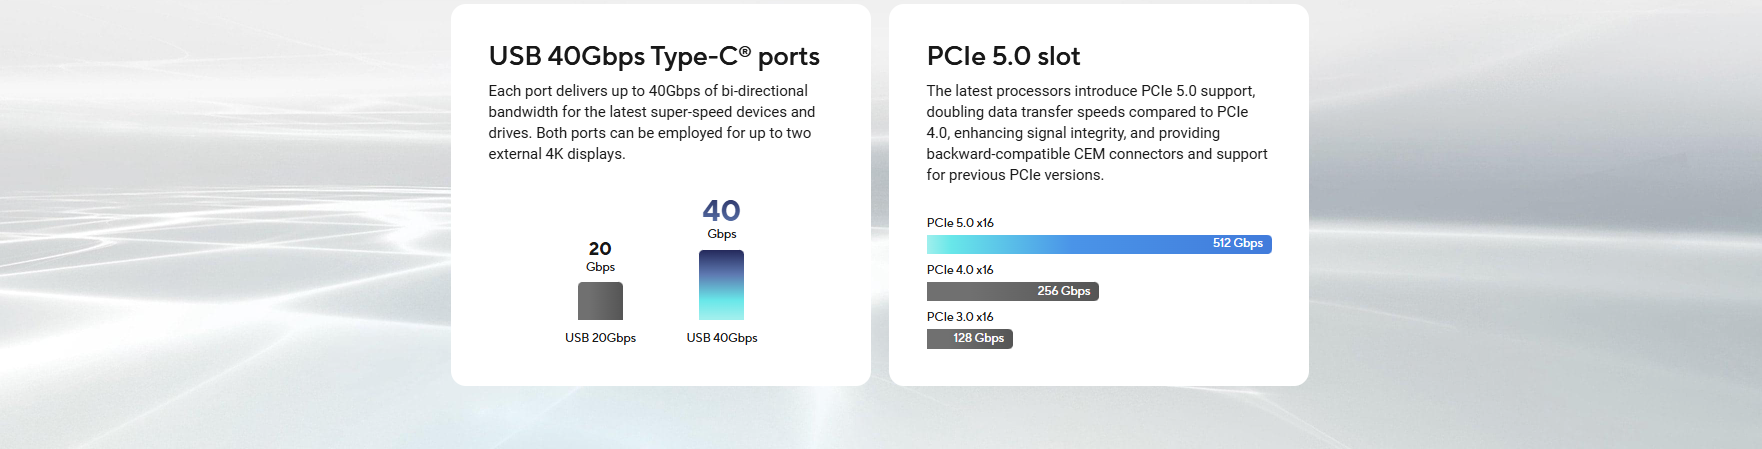Click the "USB 40Gbps" caption label
1762x449 pixels.
point(721,338)
